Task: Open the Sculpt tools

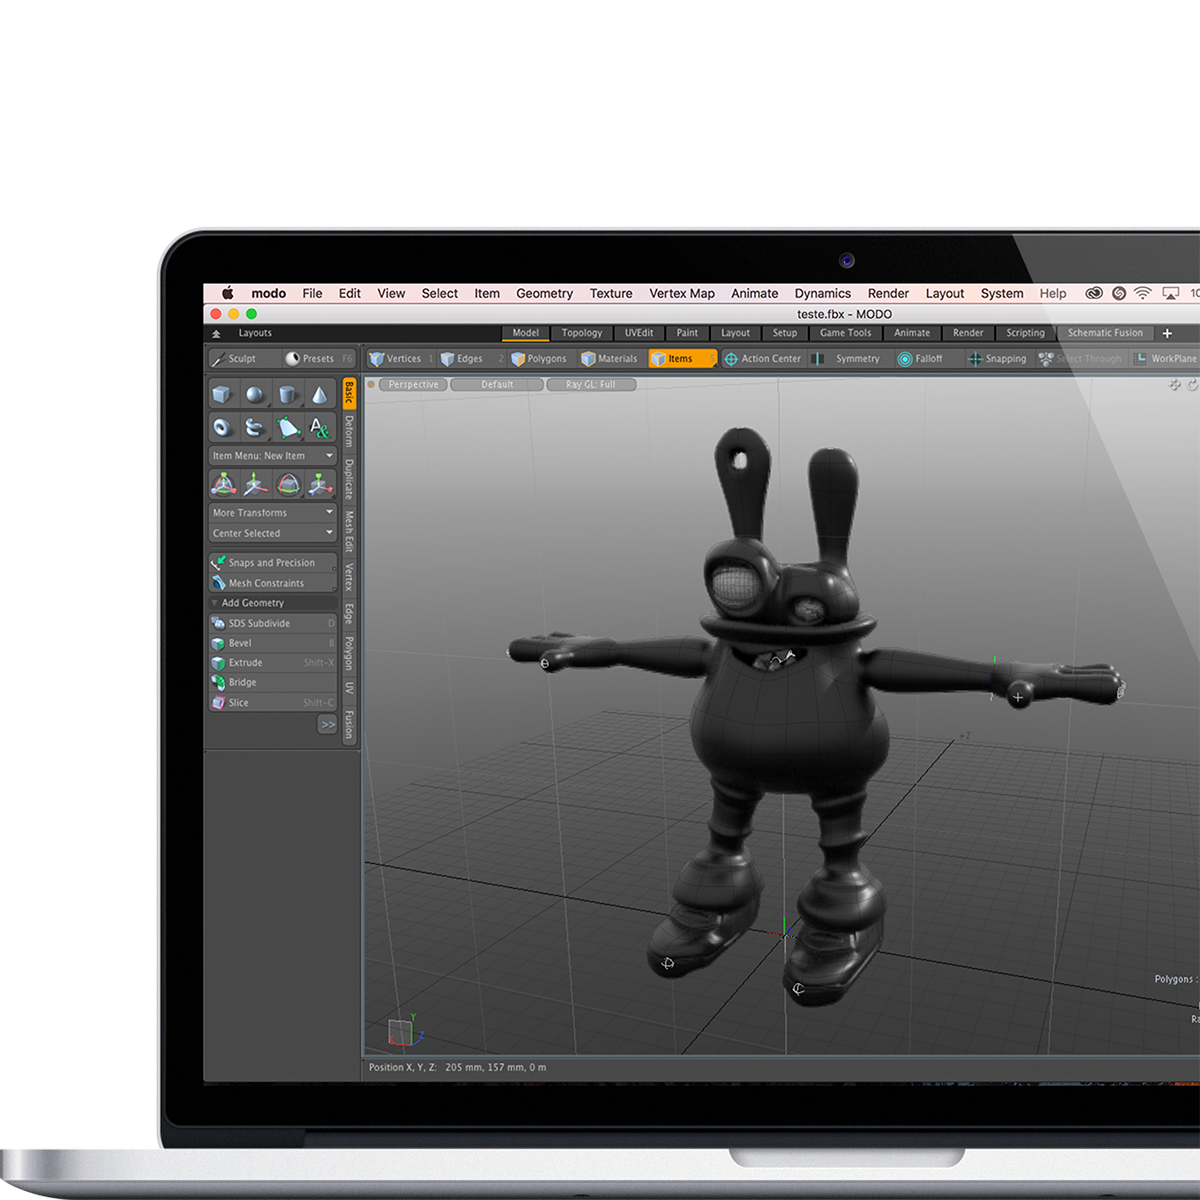Action: point(242,358)
